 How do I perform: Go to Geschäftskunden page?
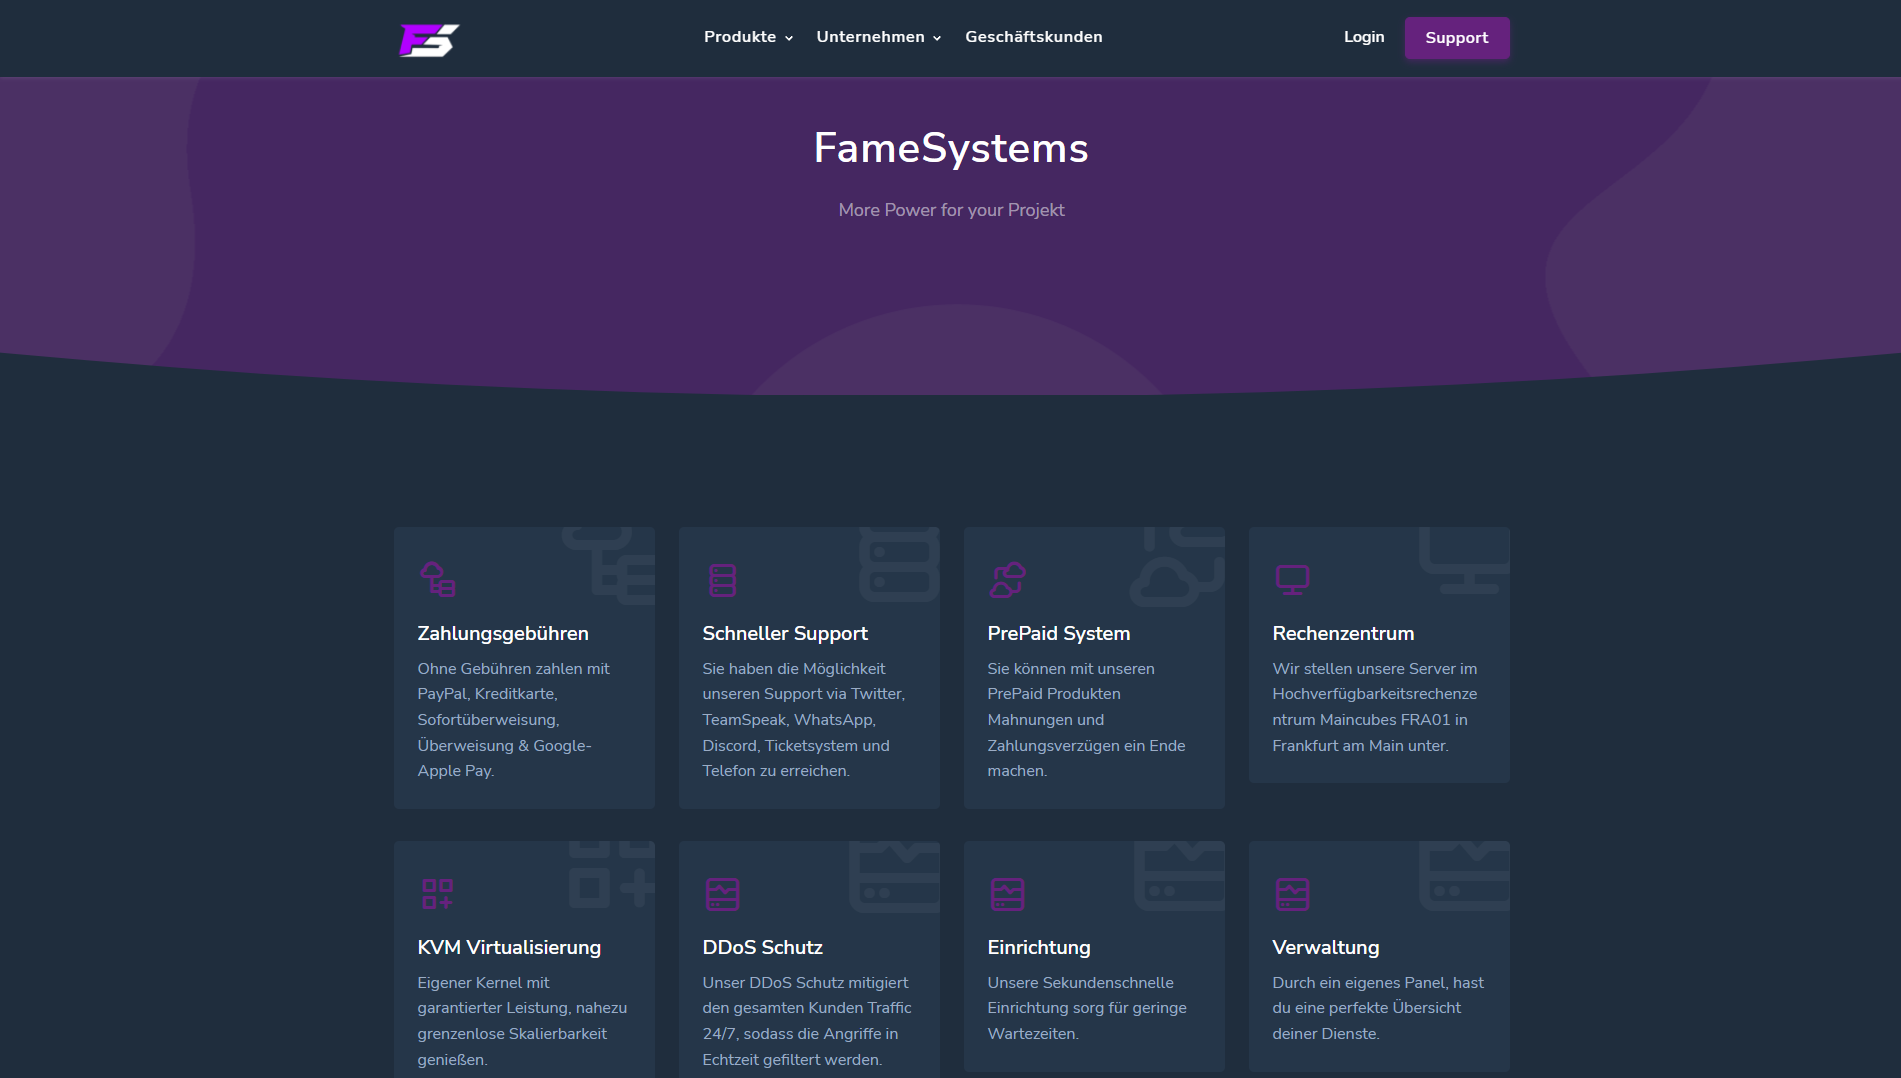click(x=1034, y=37)
